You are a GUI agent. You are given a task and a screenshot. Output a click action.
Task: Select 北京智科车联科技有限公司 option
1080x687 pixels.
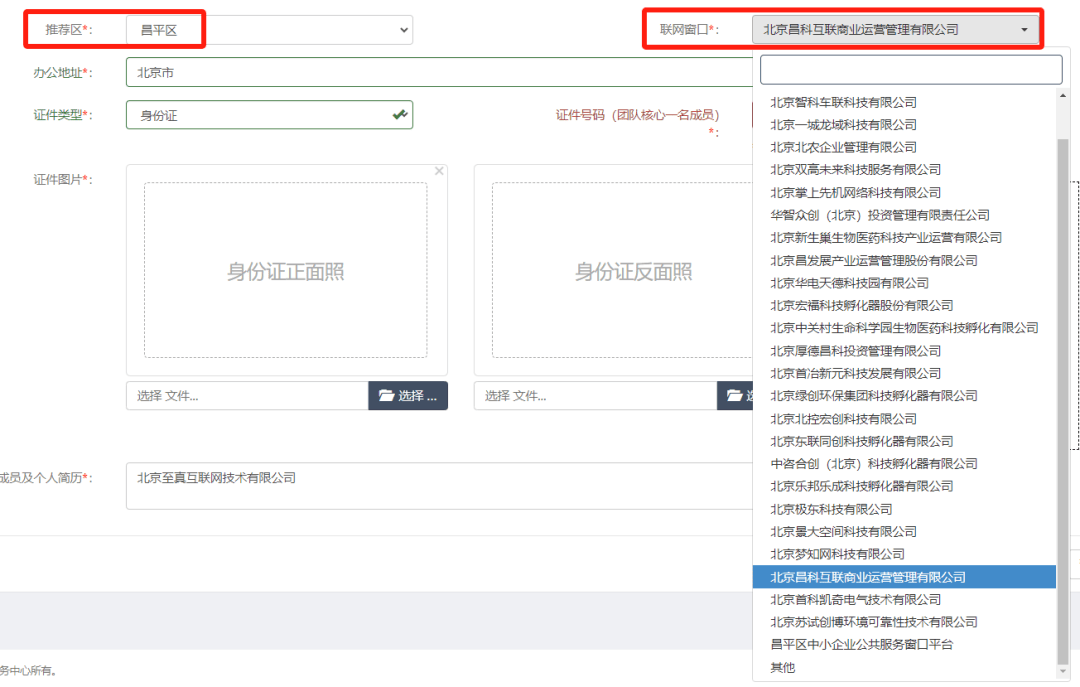(x=904, y=102)
